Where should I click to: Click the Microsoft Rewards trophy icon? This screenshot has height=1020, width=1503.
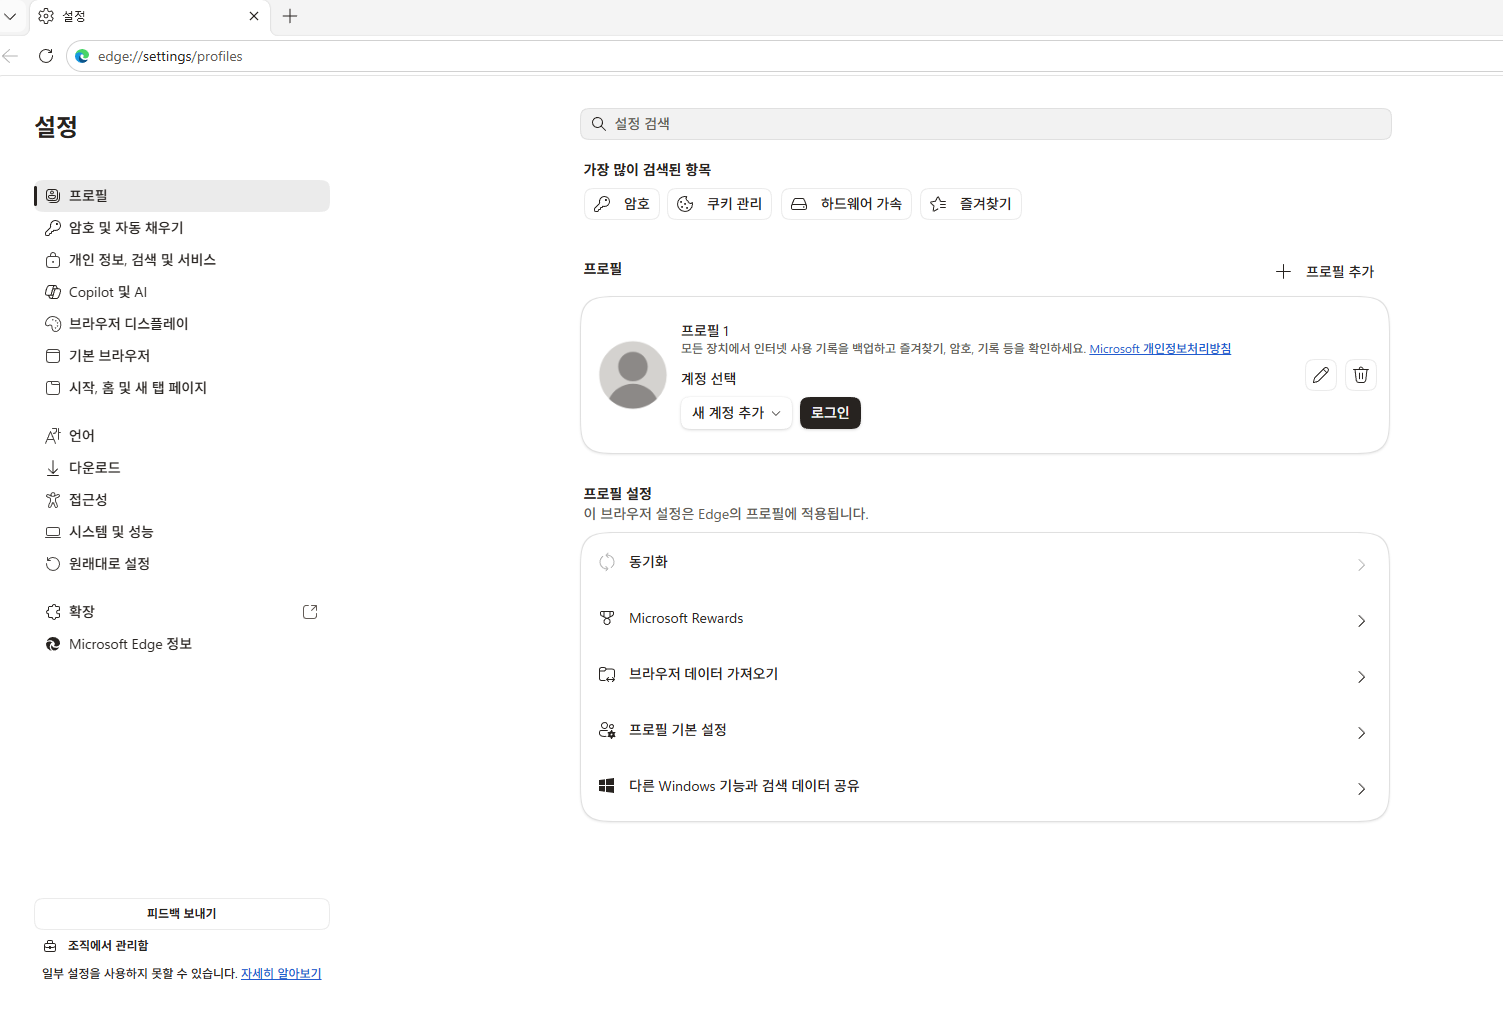click(607, 618)
